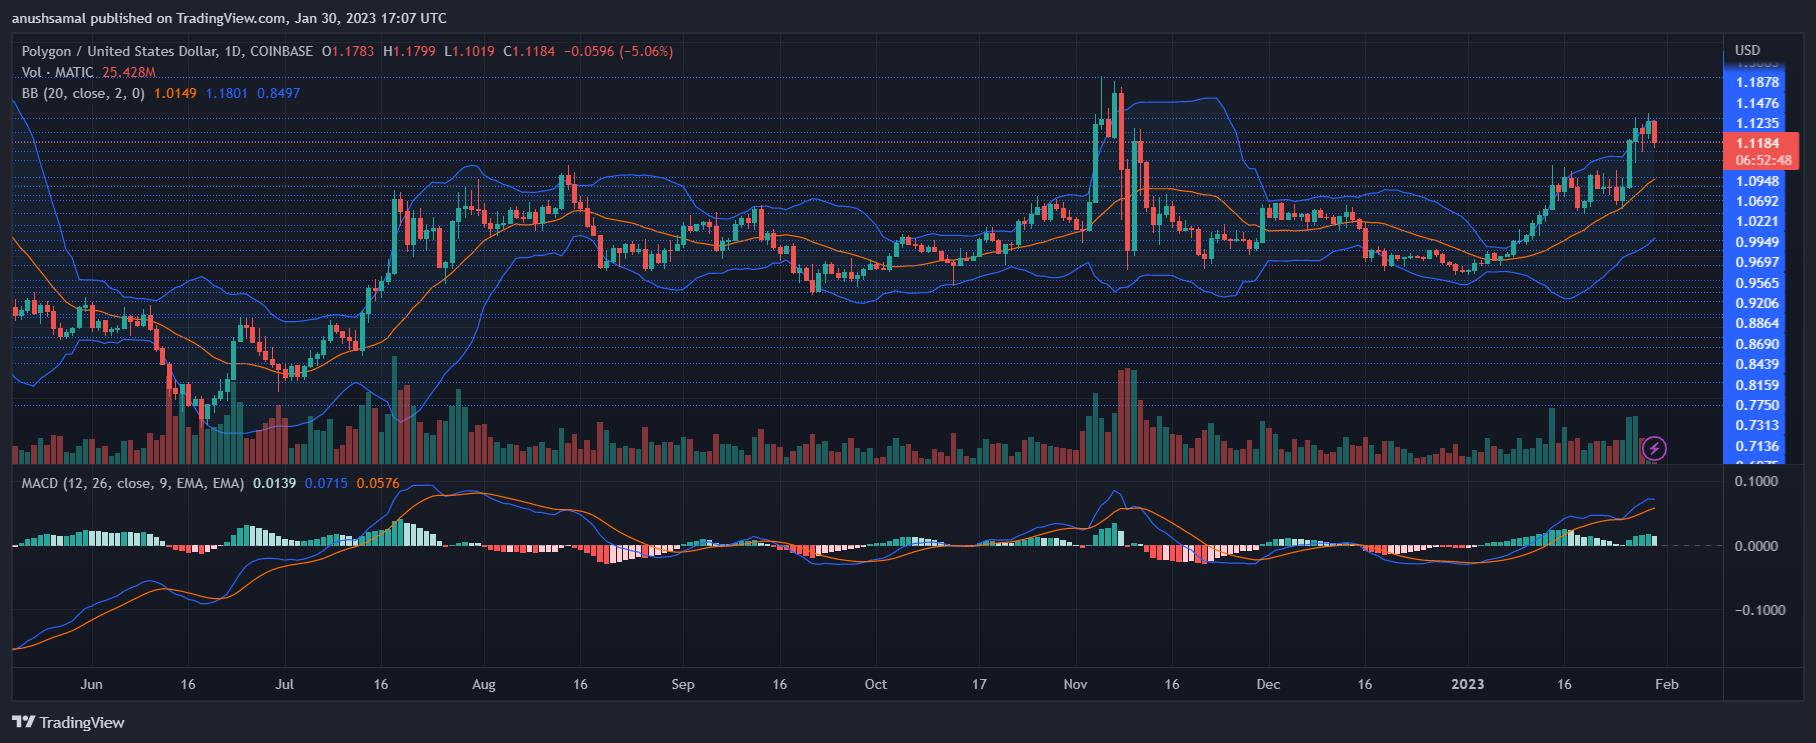Click the 0.9697 price axis label
The width and height of the screenshot is (1816, 743).
1757,262
